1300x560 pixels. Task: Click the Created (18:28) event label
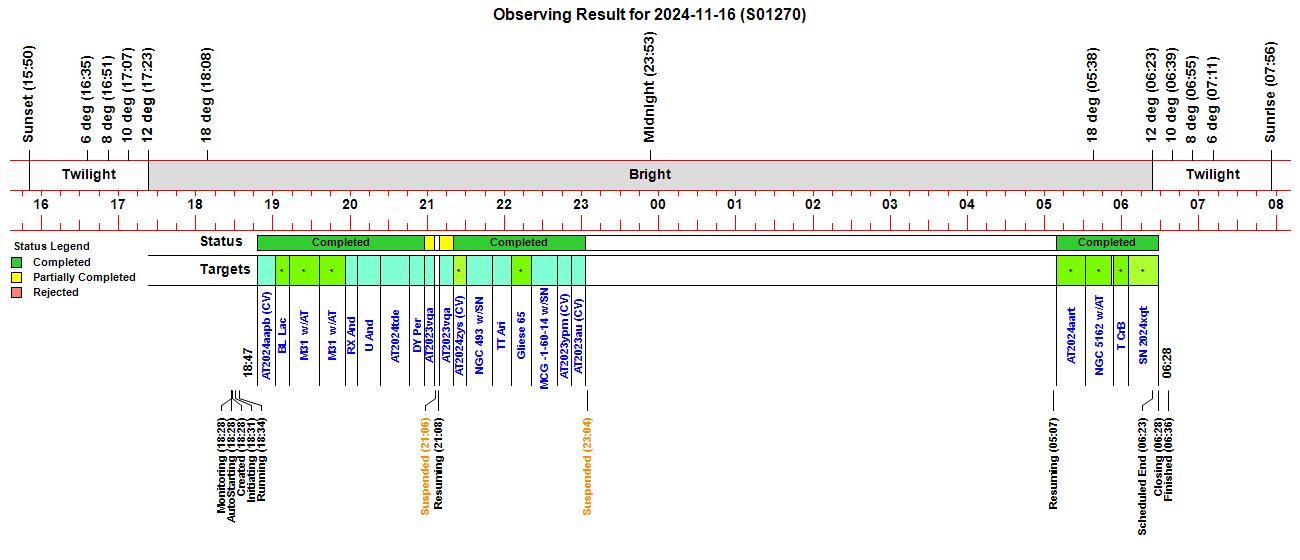tap(242, 457)
